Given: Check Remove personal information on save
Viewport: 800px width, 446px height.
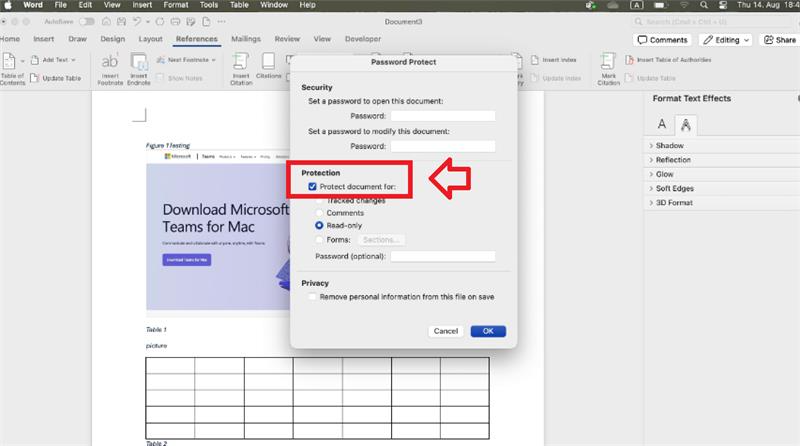Looking at the screenshot, I should 312,296.
